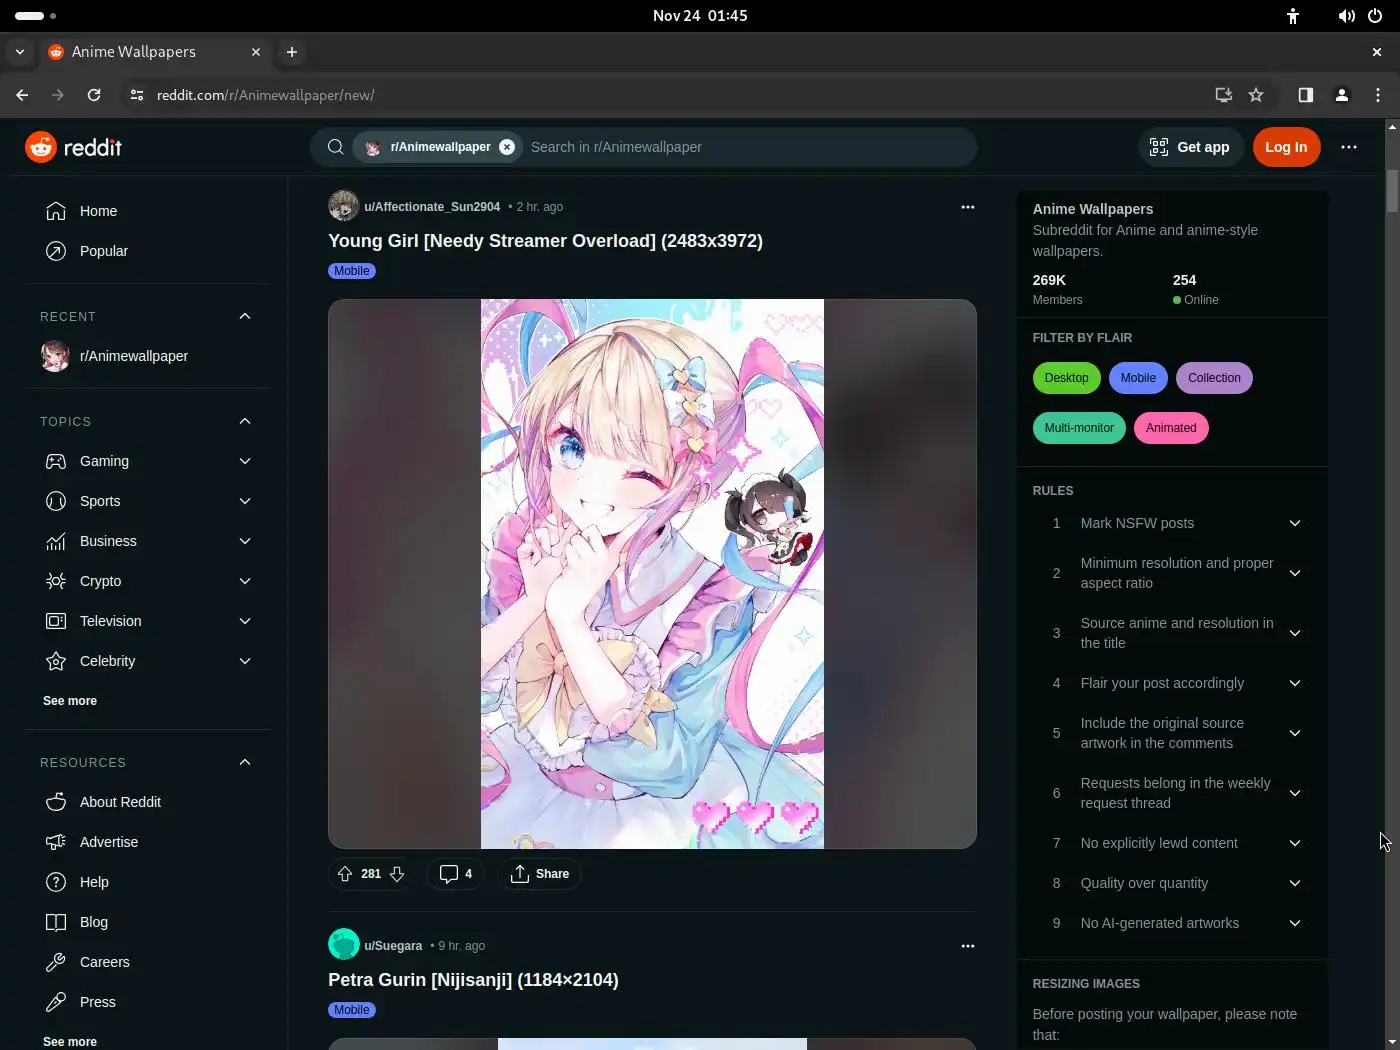The image size is (1400, 1050).
Task: Click the gamepad Gaming icon
Action: pos(56,461)
